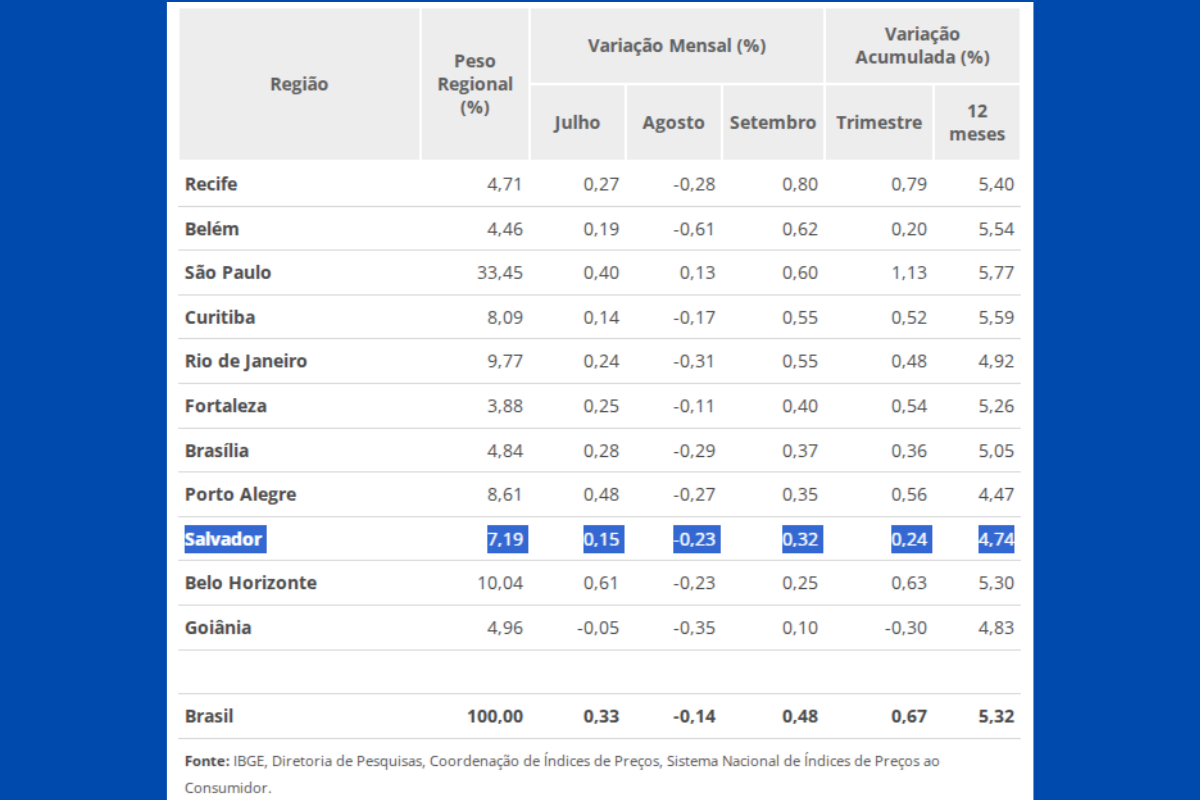This screenshot has width=1200, height=800.
Task: Click São Paulo's regional weight 33,45
Action: click(x=499, y=273)
